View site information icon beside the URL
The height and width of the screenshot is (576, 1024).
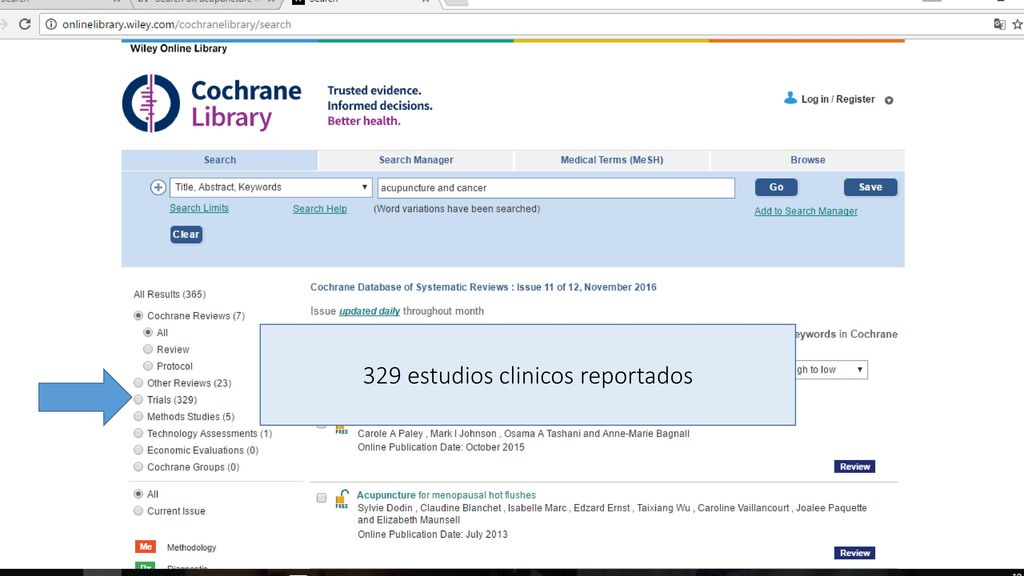(x=51, y=24)
